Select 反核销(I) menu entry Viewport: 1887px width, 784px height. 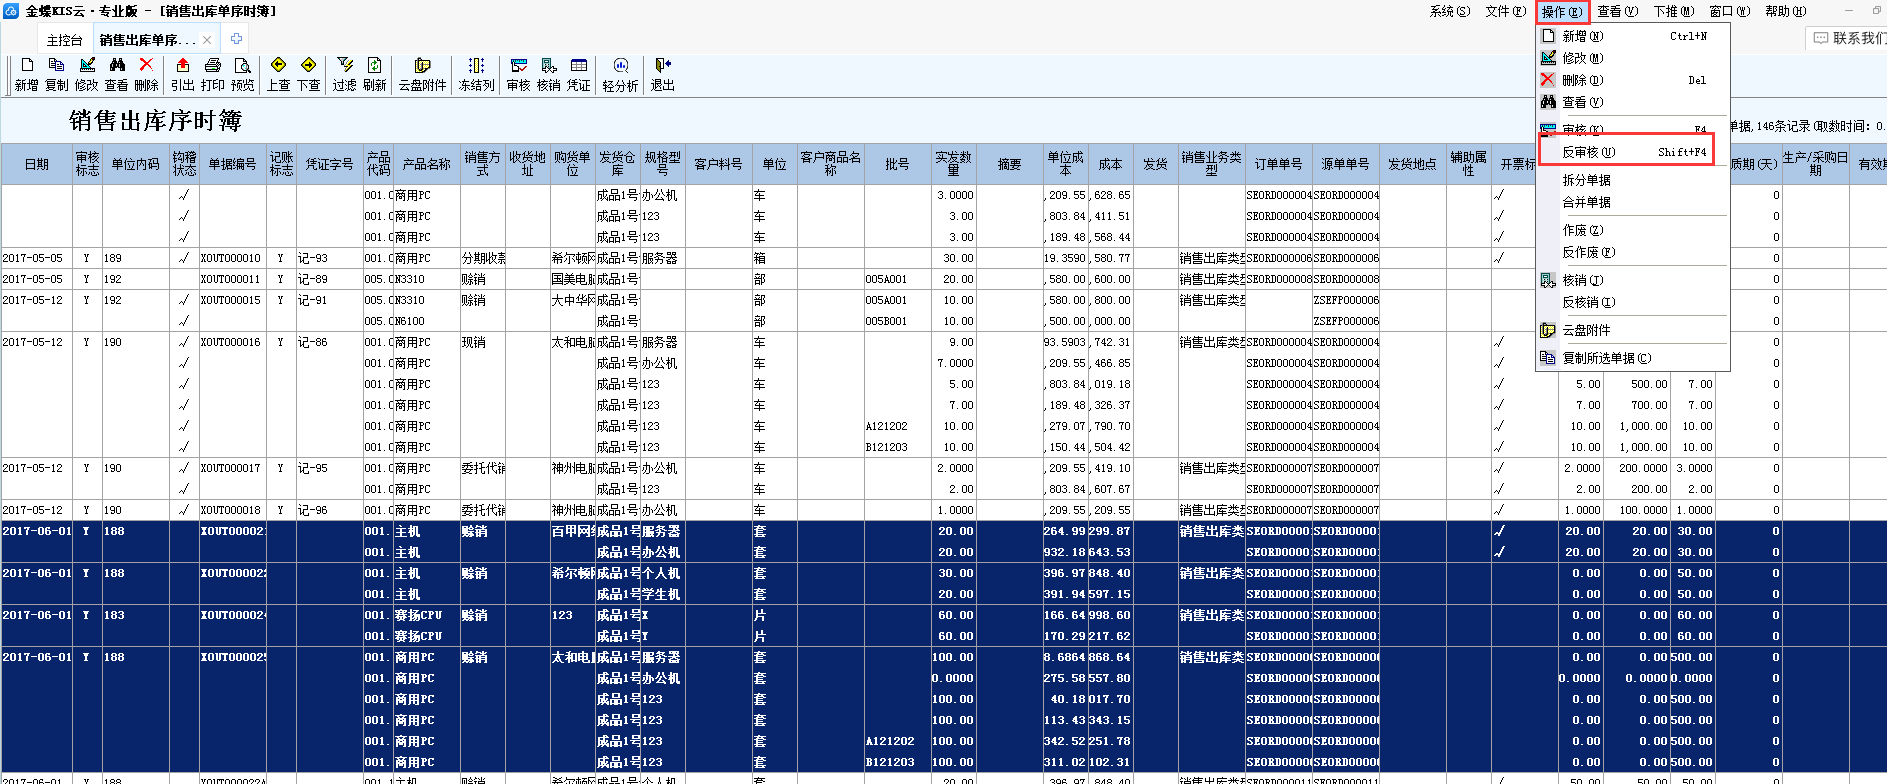[x=1632, y=302]
